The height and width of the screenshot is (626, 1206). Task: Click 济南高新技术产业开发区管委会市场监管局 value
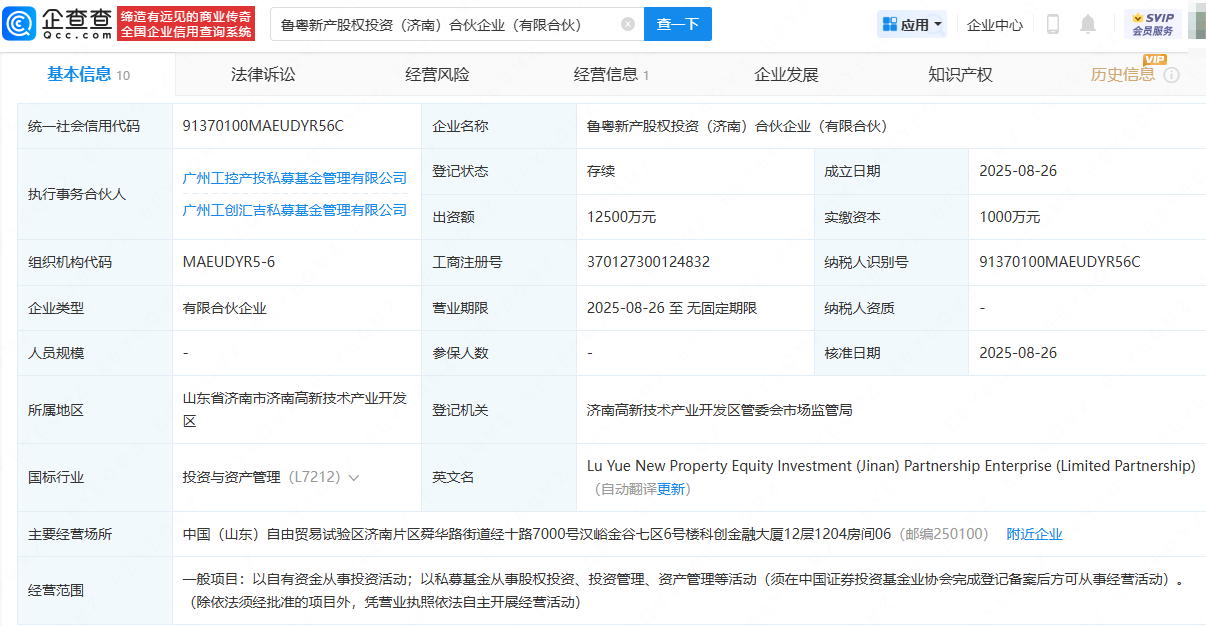(x=719, y=410)
